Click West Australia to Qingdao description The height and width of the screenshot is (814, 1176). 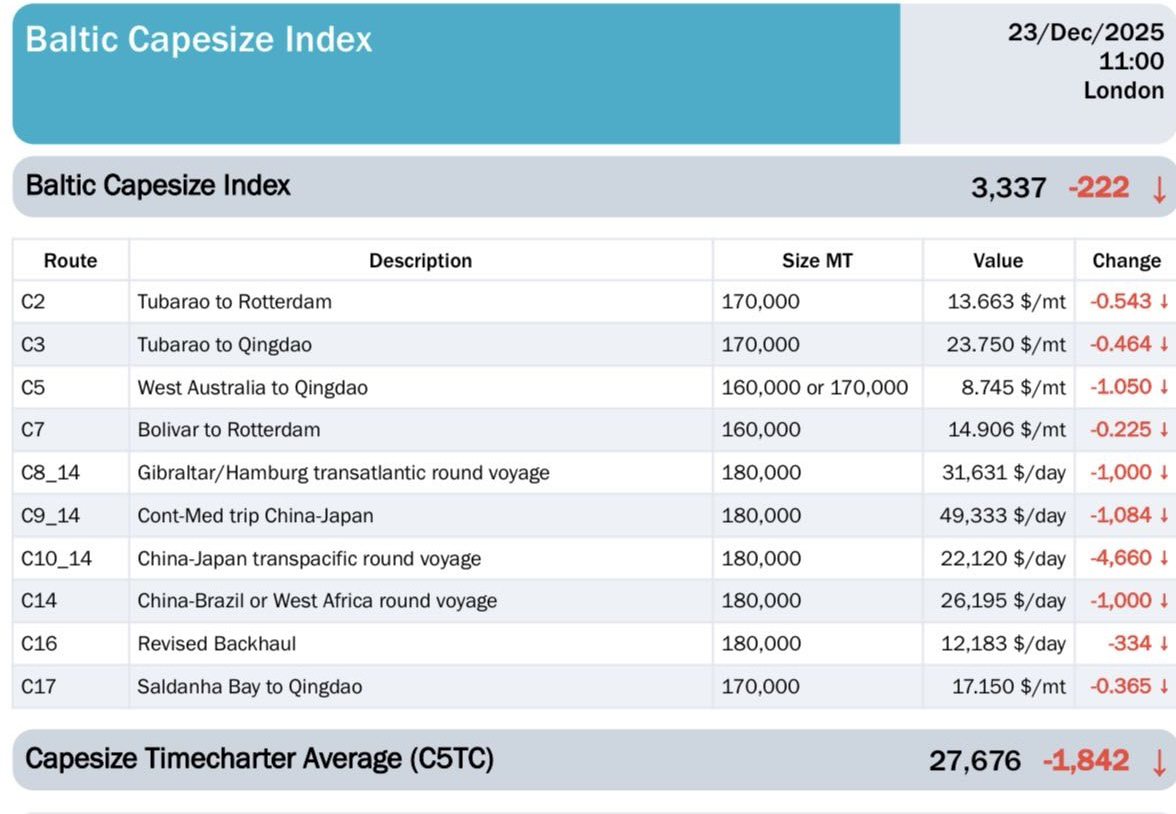coord(253,388)
